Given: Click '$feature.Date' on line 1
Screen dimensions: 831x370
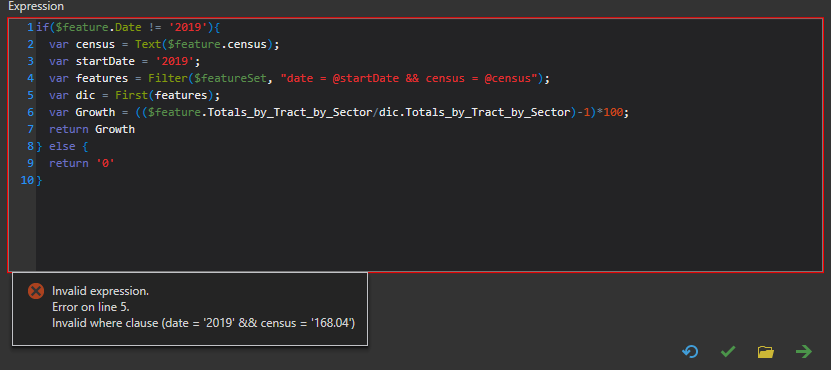Looking at the screenshot, I should coord(99,27).
